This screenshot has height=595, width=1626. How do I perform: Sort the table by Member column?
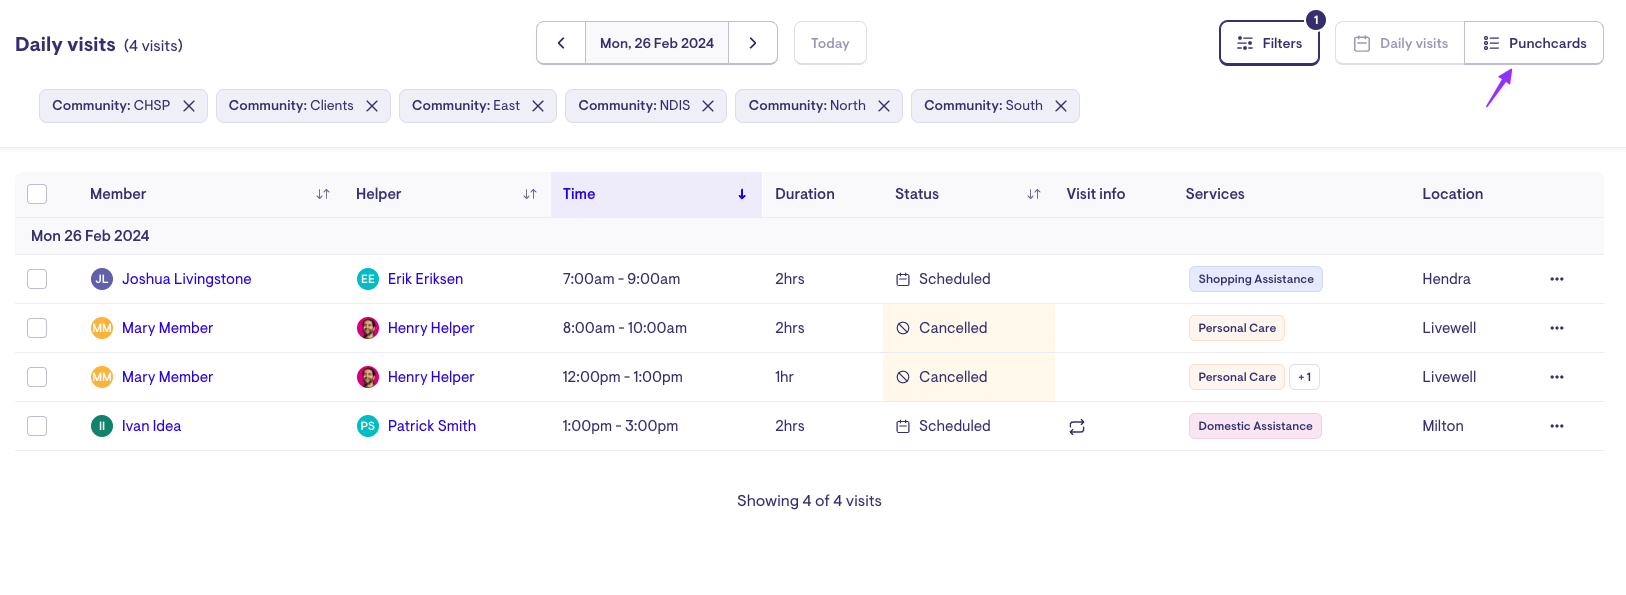(322, 194)
